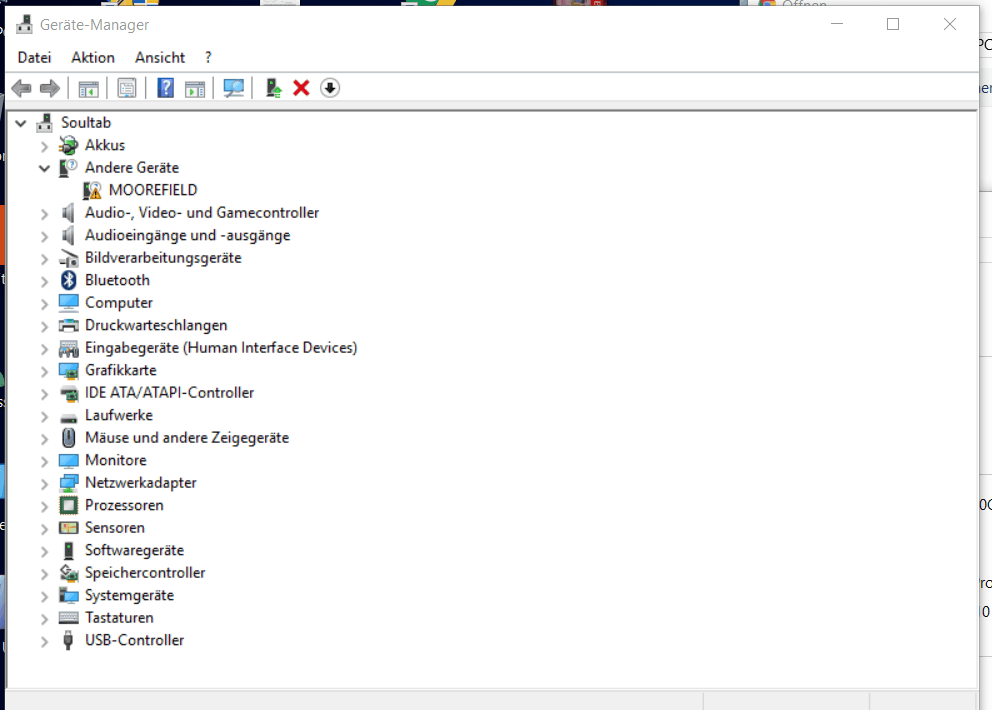992x710 pixels.
Task: Update device driver with the green arrow icon
Action: click(273, 88)
